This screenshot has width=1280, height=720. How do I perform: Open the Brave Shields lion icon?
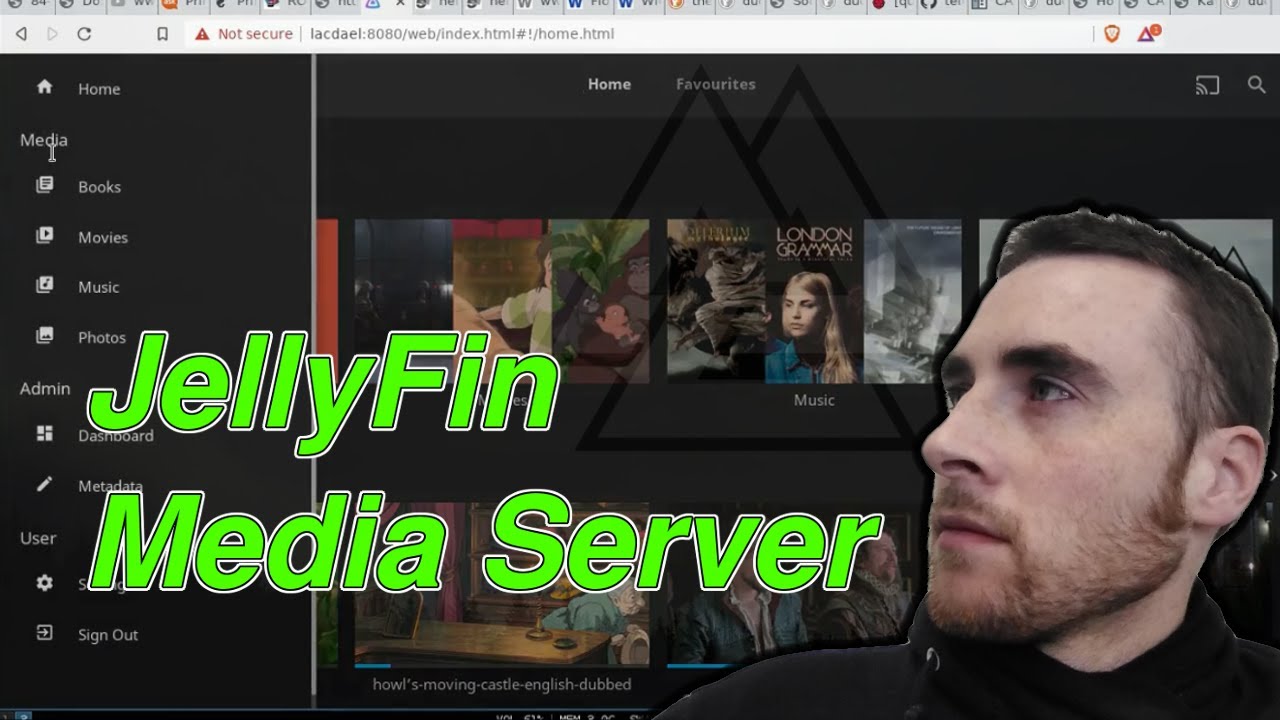(1112, 34)
